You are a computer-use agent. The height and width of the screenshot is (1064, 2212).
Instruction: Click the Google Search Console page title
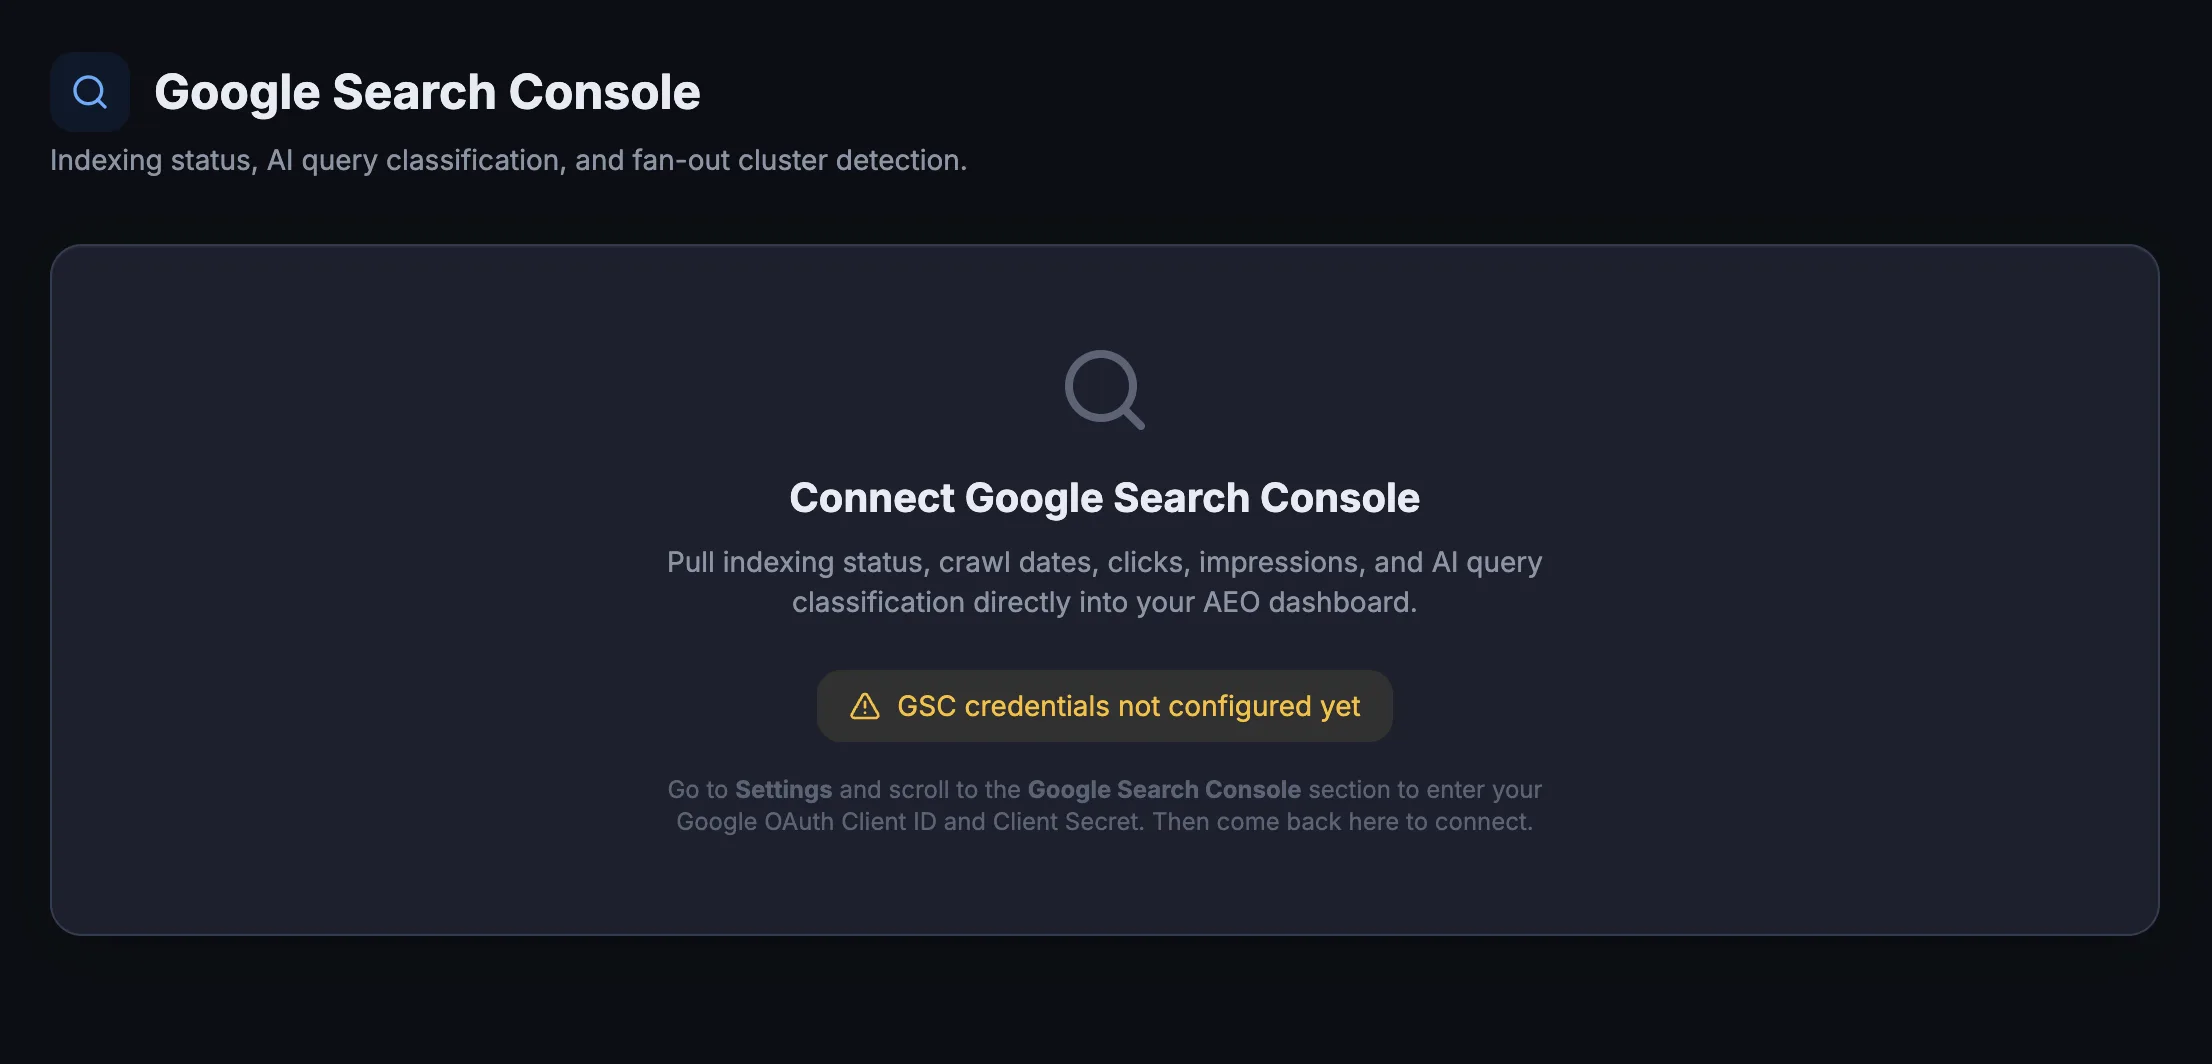427,91
